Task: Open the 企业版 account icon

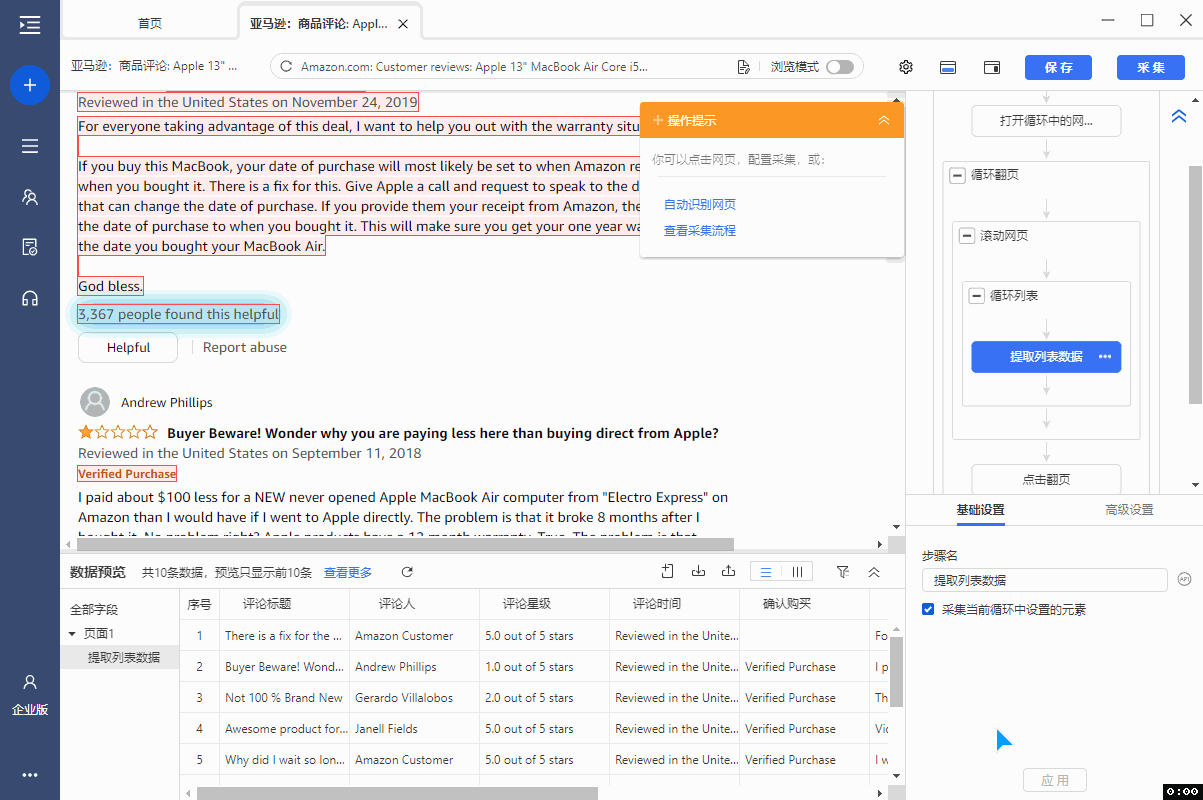Action: click(x=30, y=682)
